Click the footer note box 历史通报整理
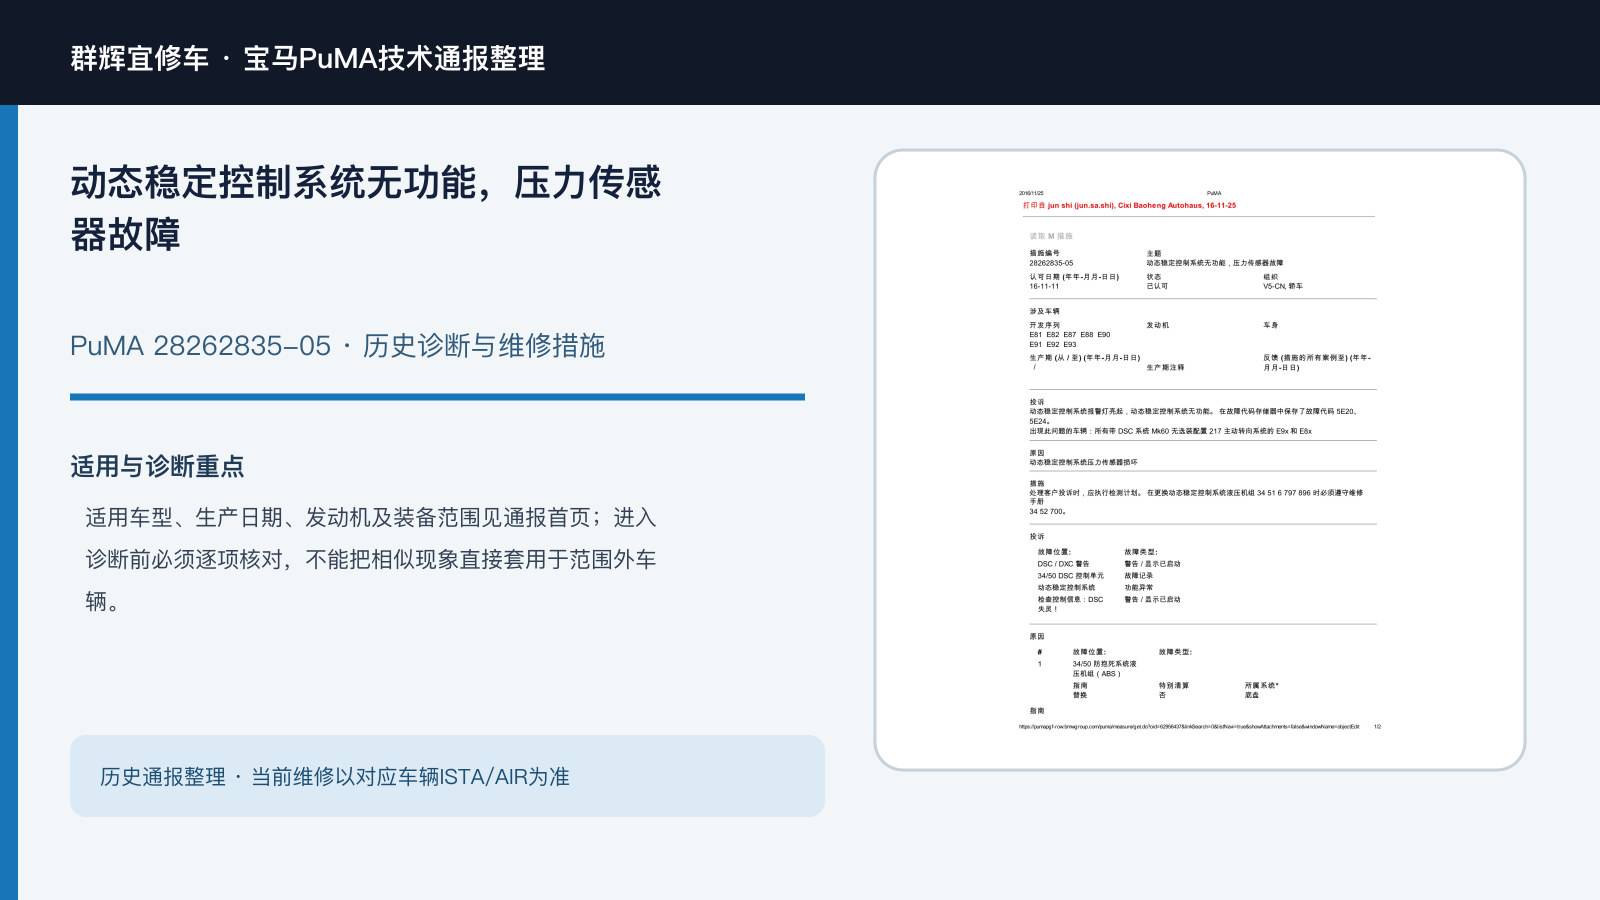Image resolution: width=1600 pixels, height=900 pixels. tap(447, 776)
